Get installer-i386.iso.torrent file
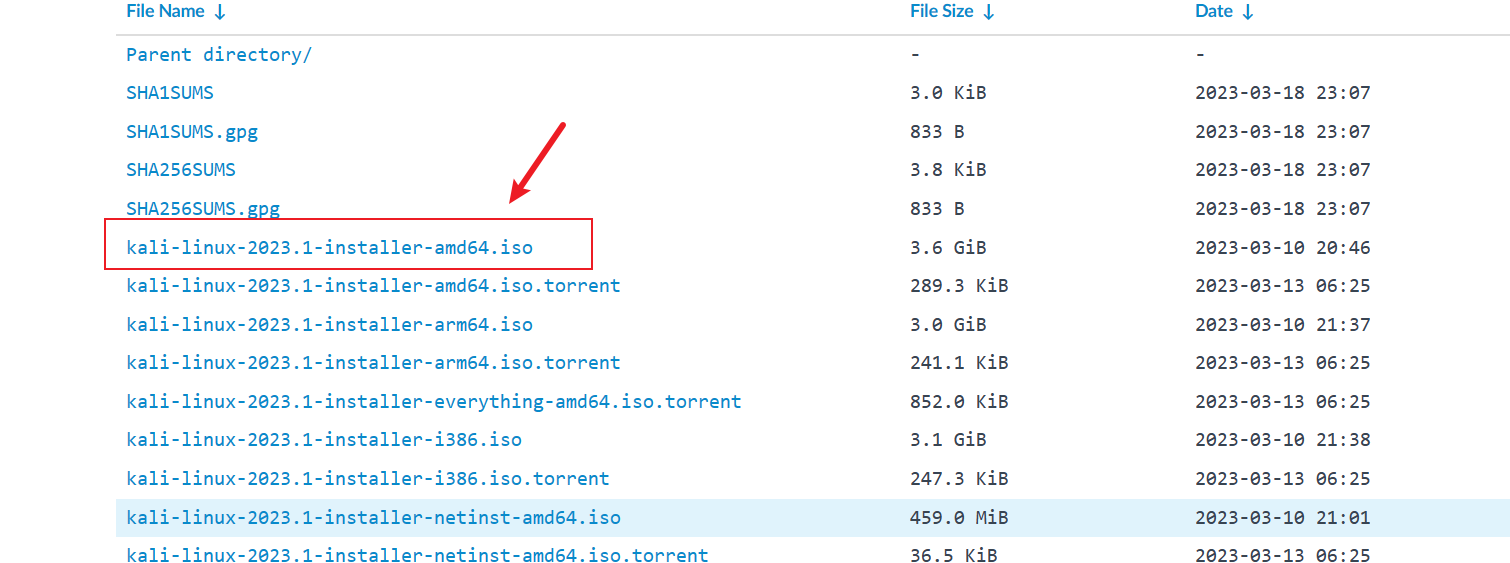The width and height of the screenshot is (1510, 563). 368,479
